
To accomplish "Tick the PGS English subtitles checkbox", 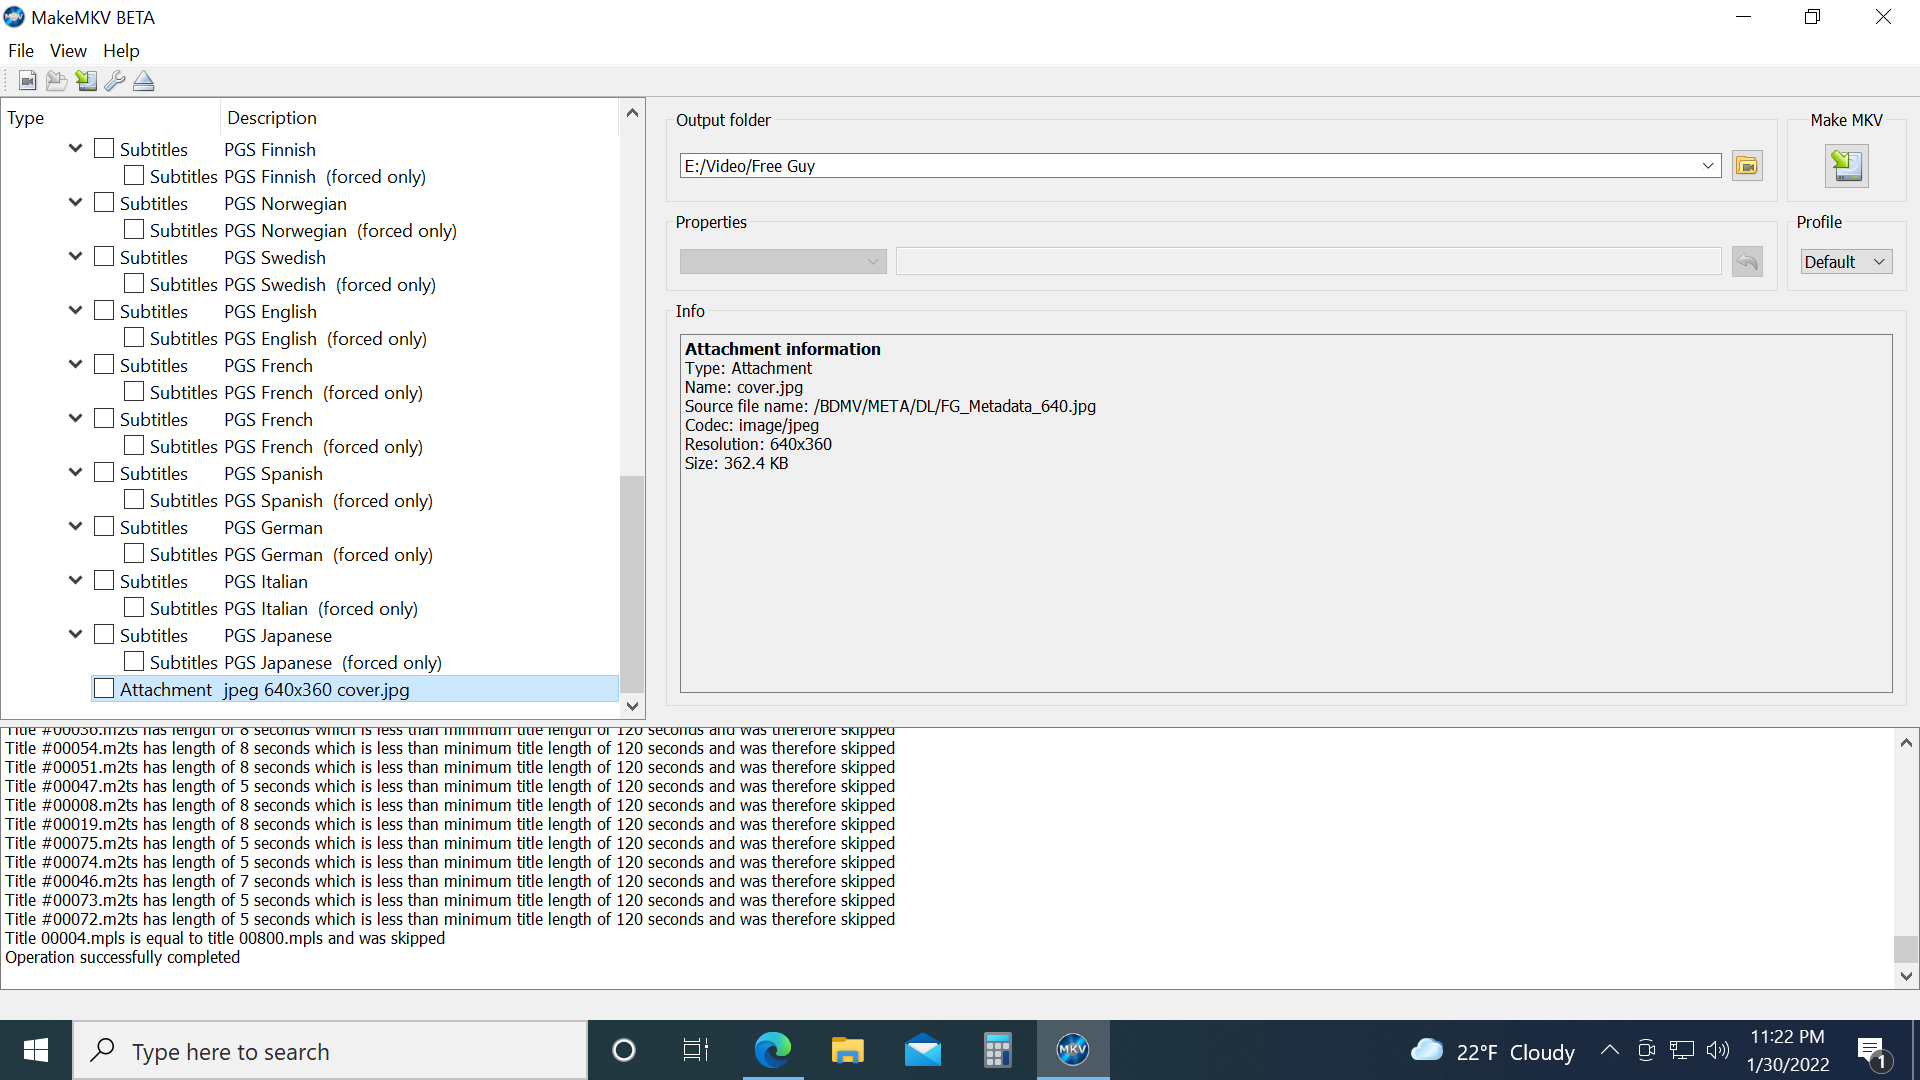I will [x=104, y=310].
